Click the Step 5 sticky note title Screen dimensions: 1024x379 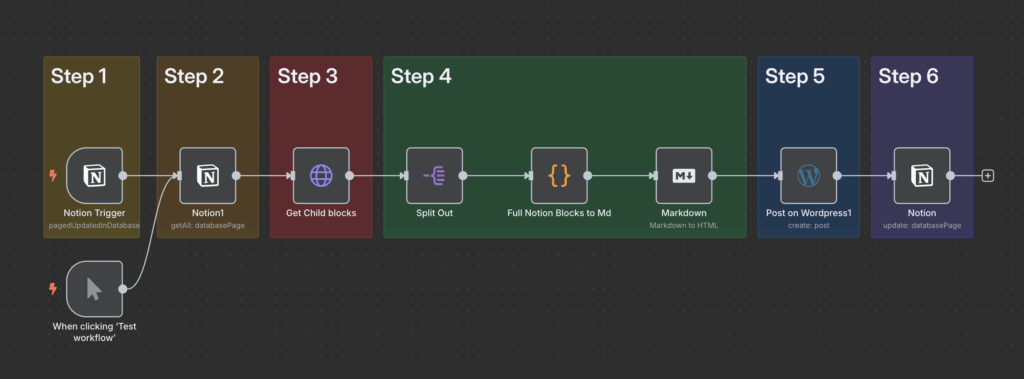click(x=795, y=76)
